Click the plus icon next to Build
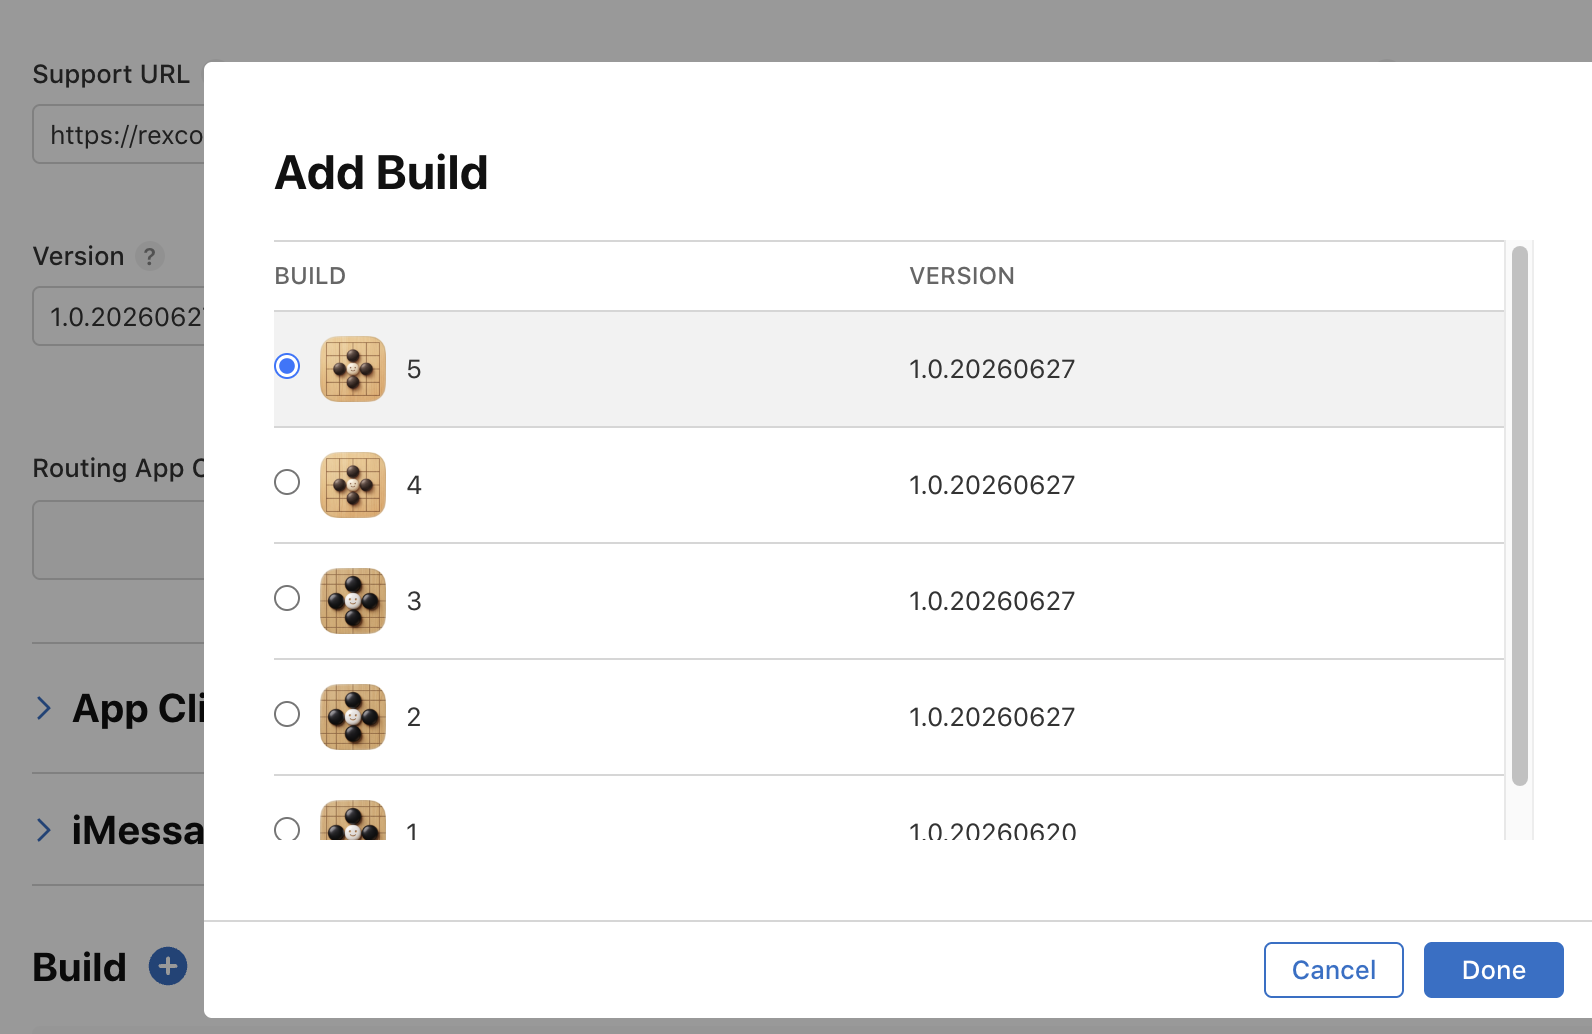 (x=168, y=966)
